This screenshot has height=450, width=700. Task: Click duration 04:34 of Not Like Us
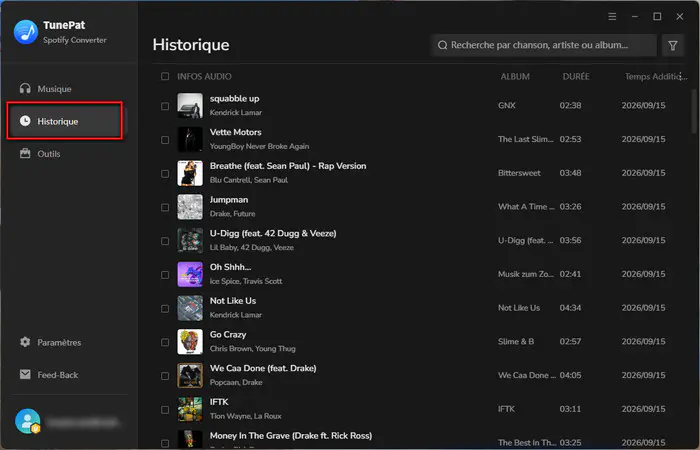coord(571,308)
